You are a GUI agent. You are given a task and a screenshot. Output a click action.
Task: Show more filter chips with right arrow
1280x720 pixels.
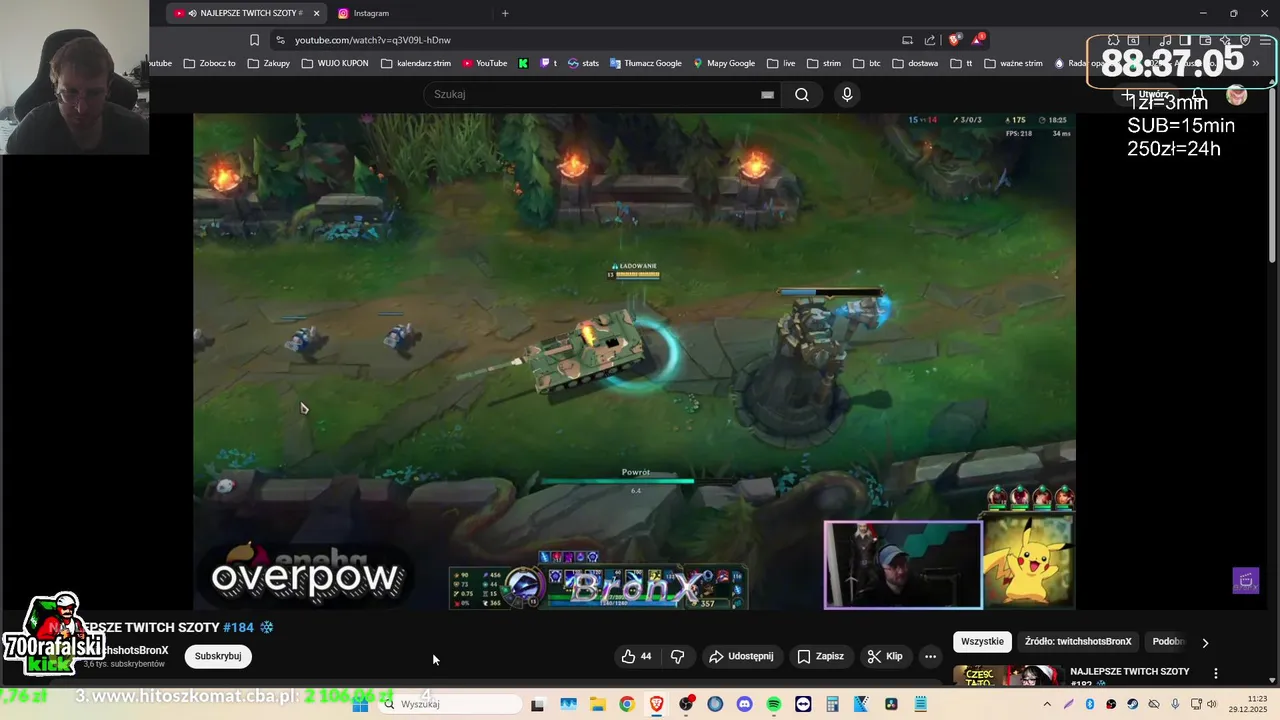pyautogui.click(x=1205, y=643)
